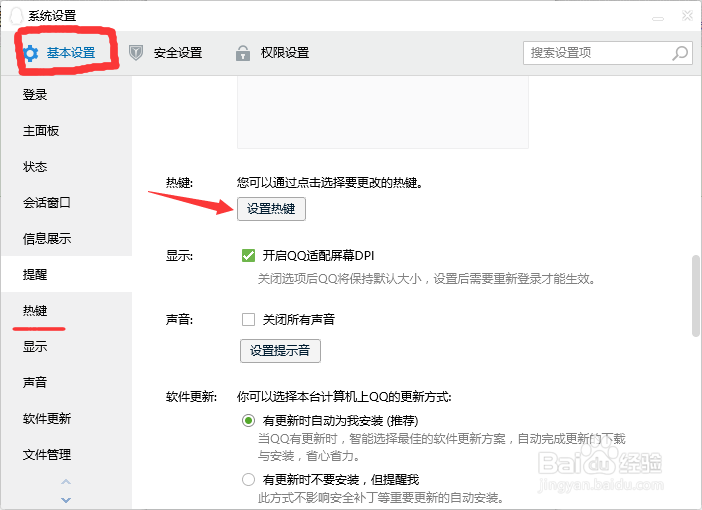
Task: Select 会话窗口 in the sidebar
Action: (x=66, y=202)
